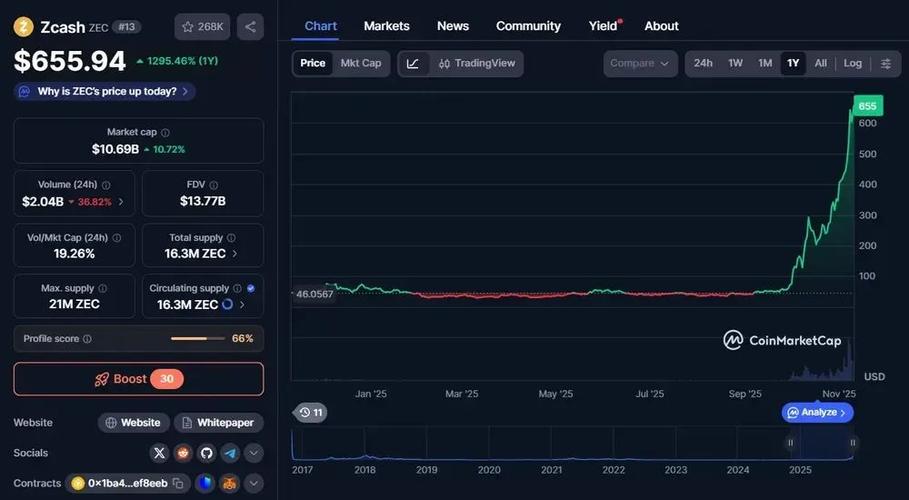Open the Whitepaper link
Screen dimensions: 909x500
[219, 423]
